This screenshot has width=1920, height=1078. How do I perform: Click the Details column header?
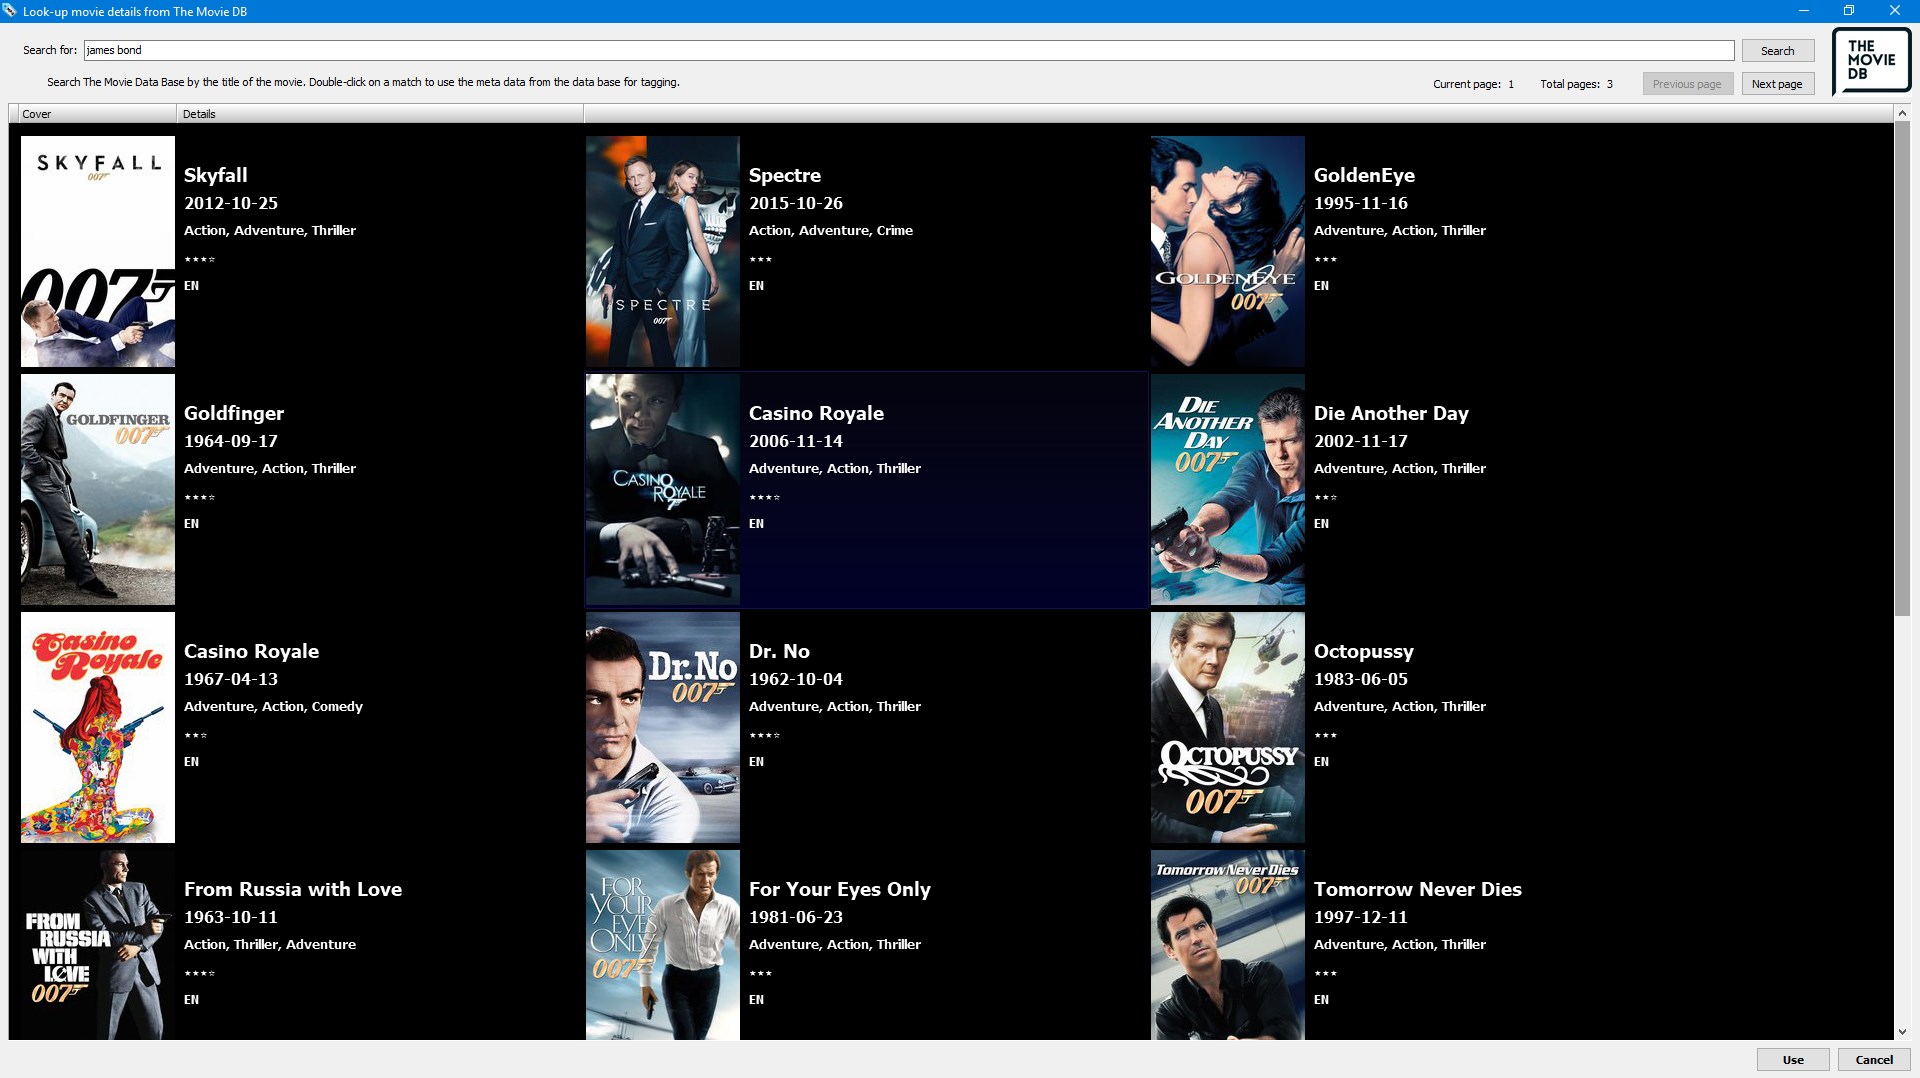[x=380, y=114]
